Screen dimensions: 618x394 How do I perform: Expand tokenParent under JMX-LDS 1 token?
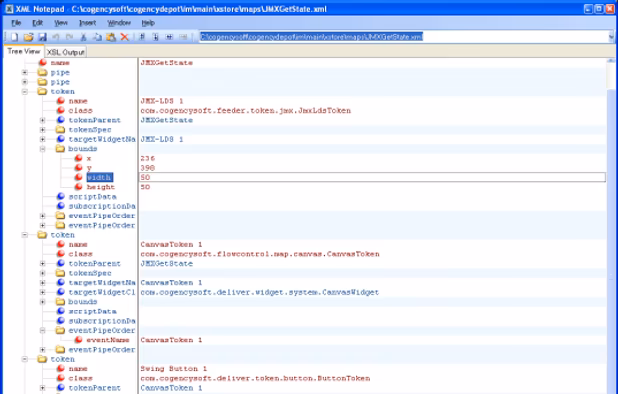pyautogui.click(x=43, y=120)
